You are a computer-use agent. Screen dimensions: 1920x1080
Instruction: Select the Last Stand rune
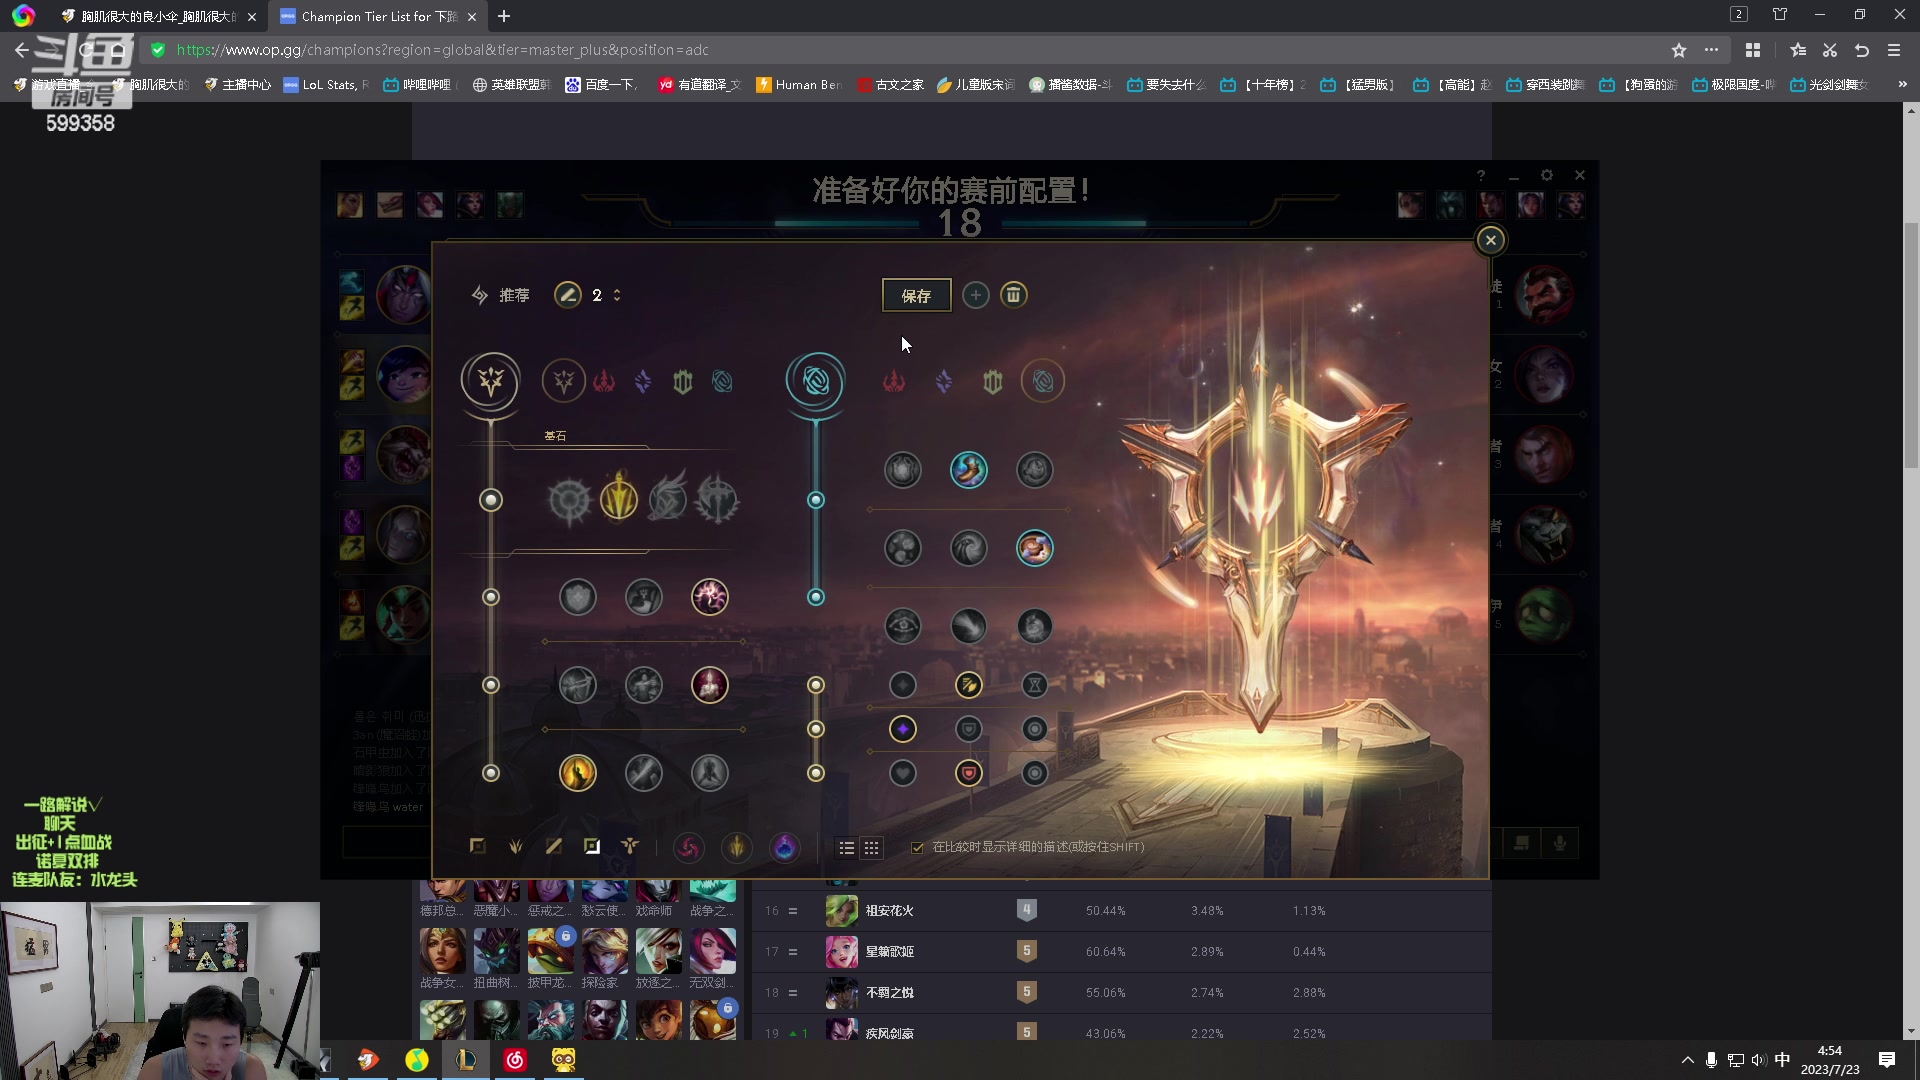(710, 773)
